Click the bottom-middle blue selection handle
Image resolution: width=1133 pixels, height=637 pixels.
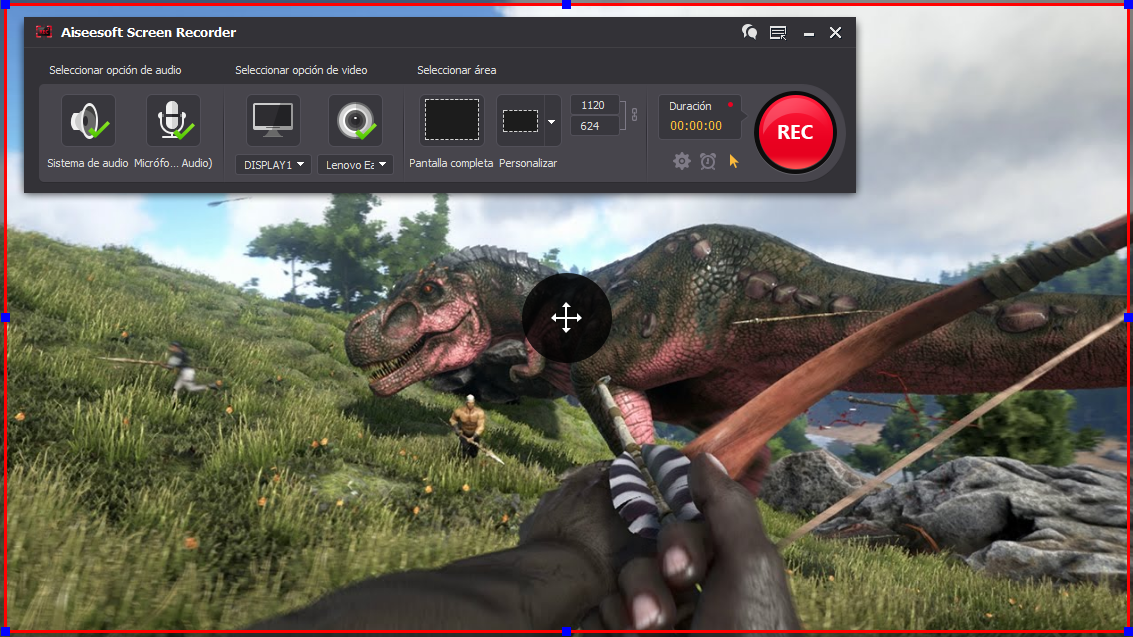tap(566, 632)
